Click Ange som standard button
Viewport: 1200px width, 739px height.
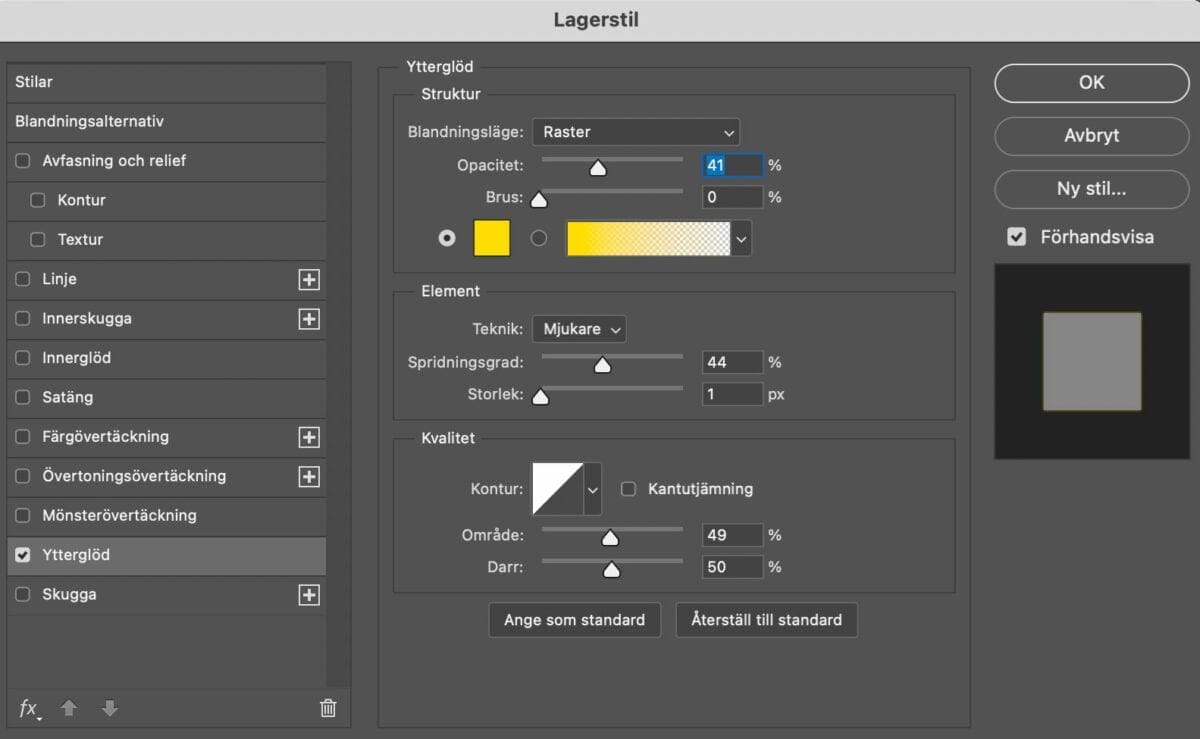[575, 620]
